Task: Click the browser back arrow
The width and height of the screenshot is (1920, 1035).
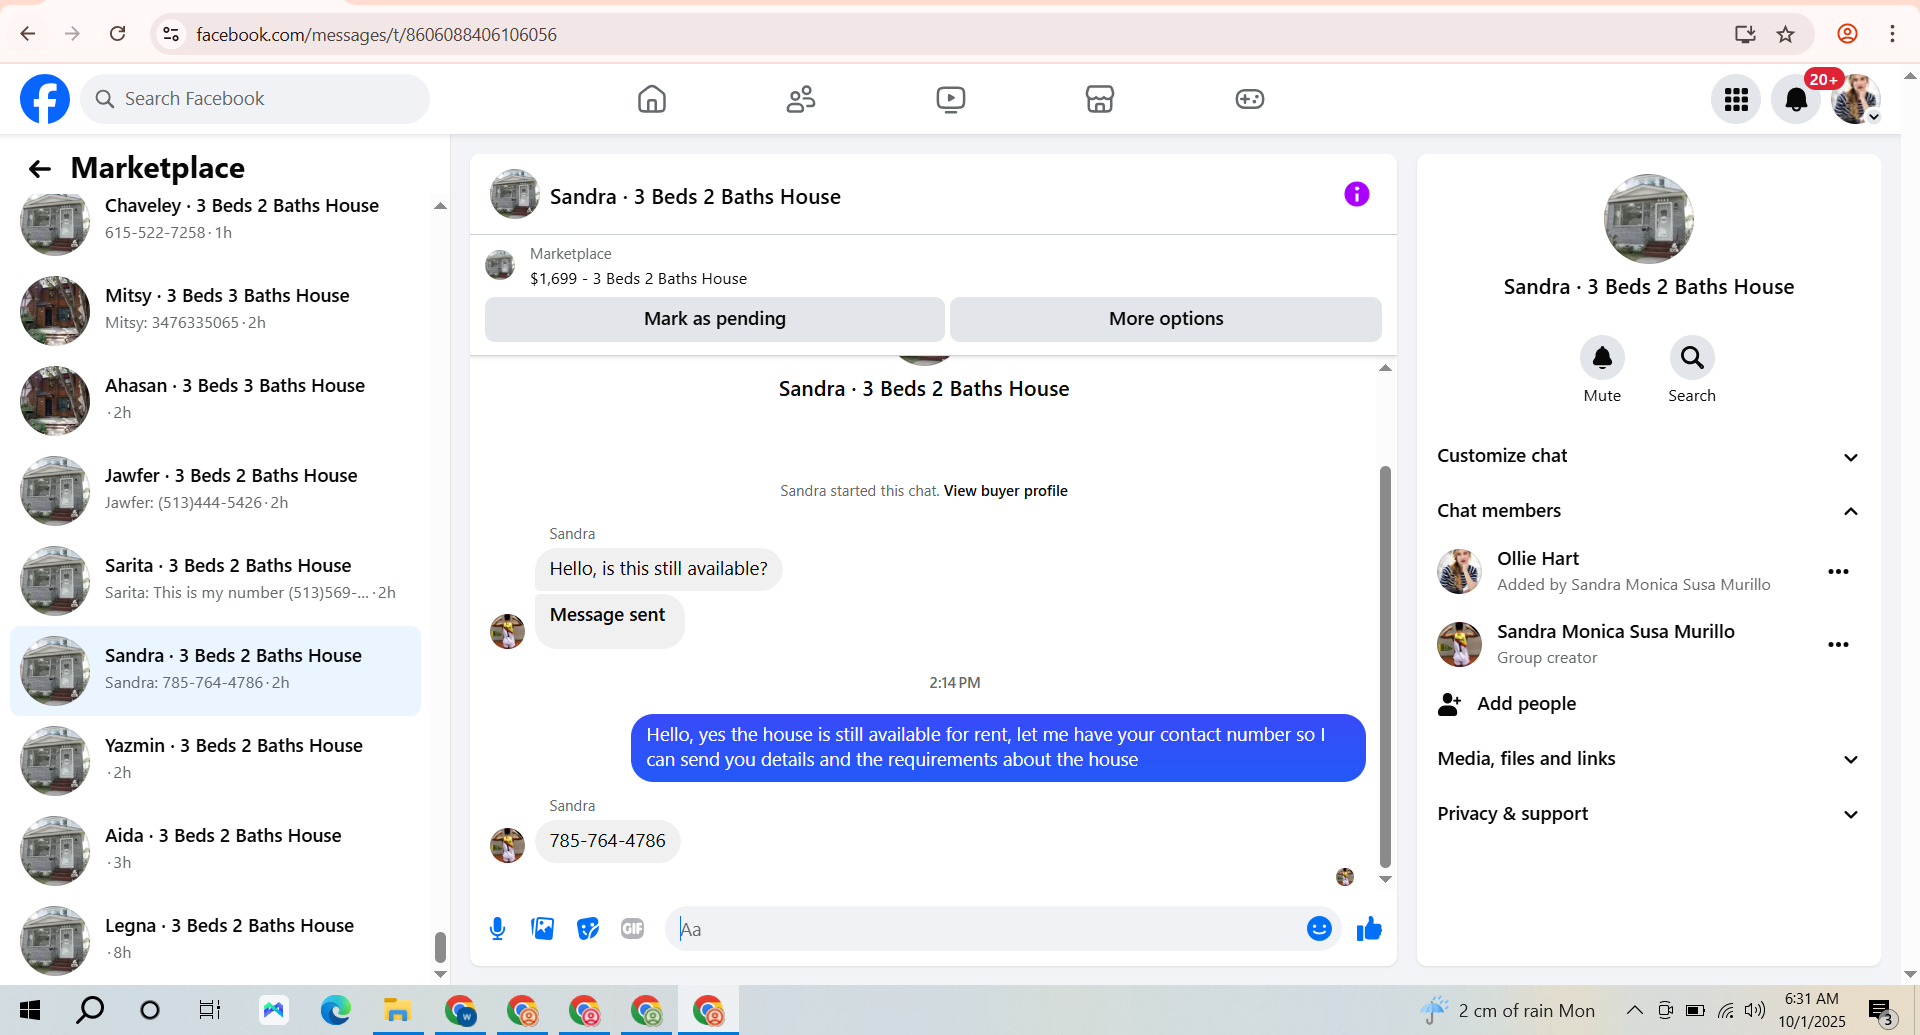Action: [28, 34]
